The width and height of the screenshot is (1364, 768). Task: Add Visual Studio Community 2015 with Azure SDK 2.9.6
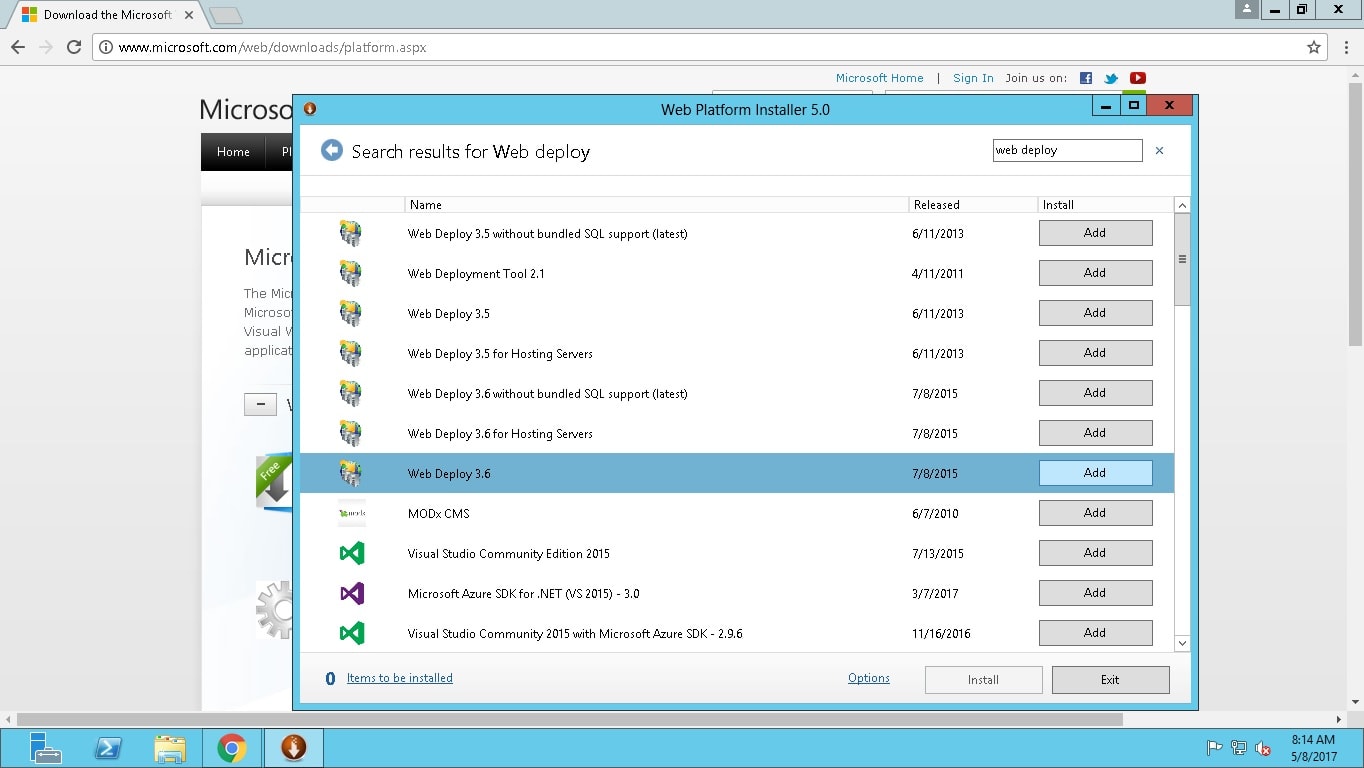[x=1095, y=633]
